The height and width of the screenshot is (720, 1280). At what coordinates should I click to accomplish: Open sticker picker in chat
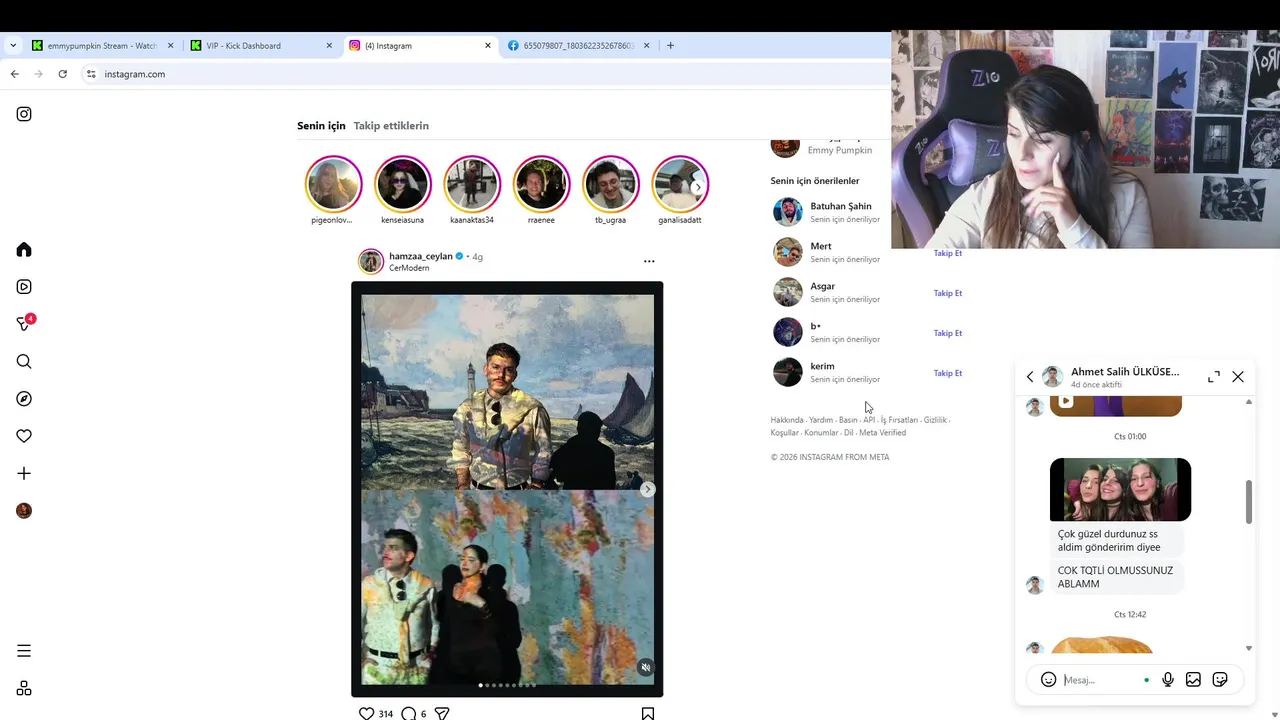(1220, 680)
